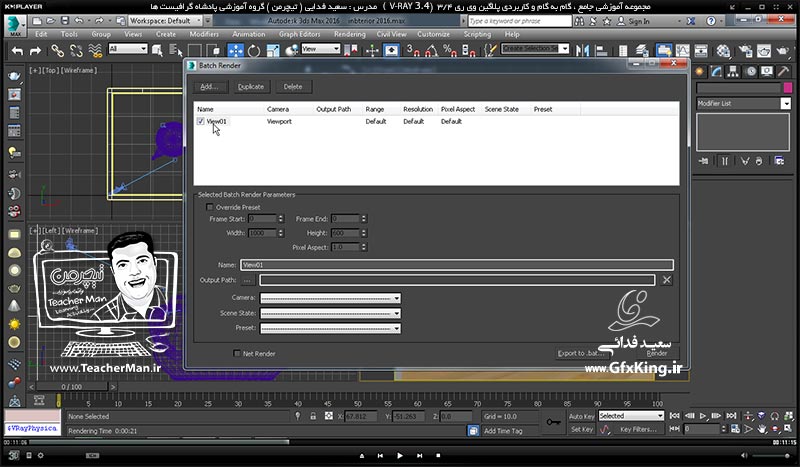
Task: Open Select by Name tool
Action: 176,51
